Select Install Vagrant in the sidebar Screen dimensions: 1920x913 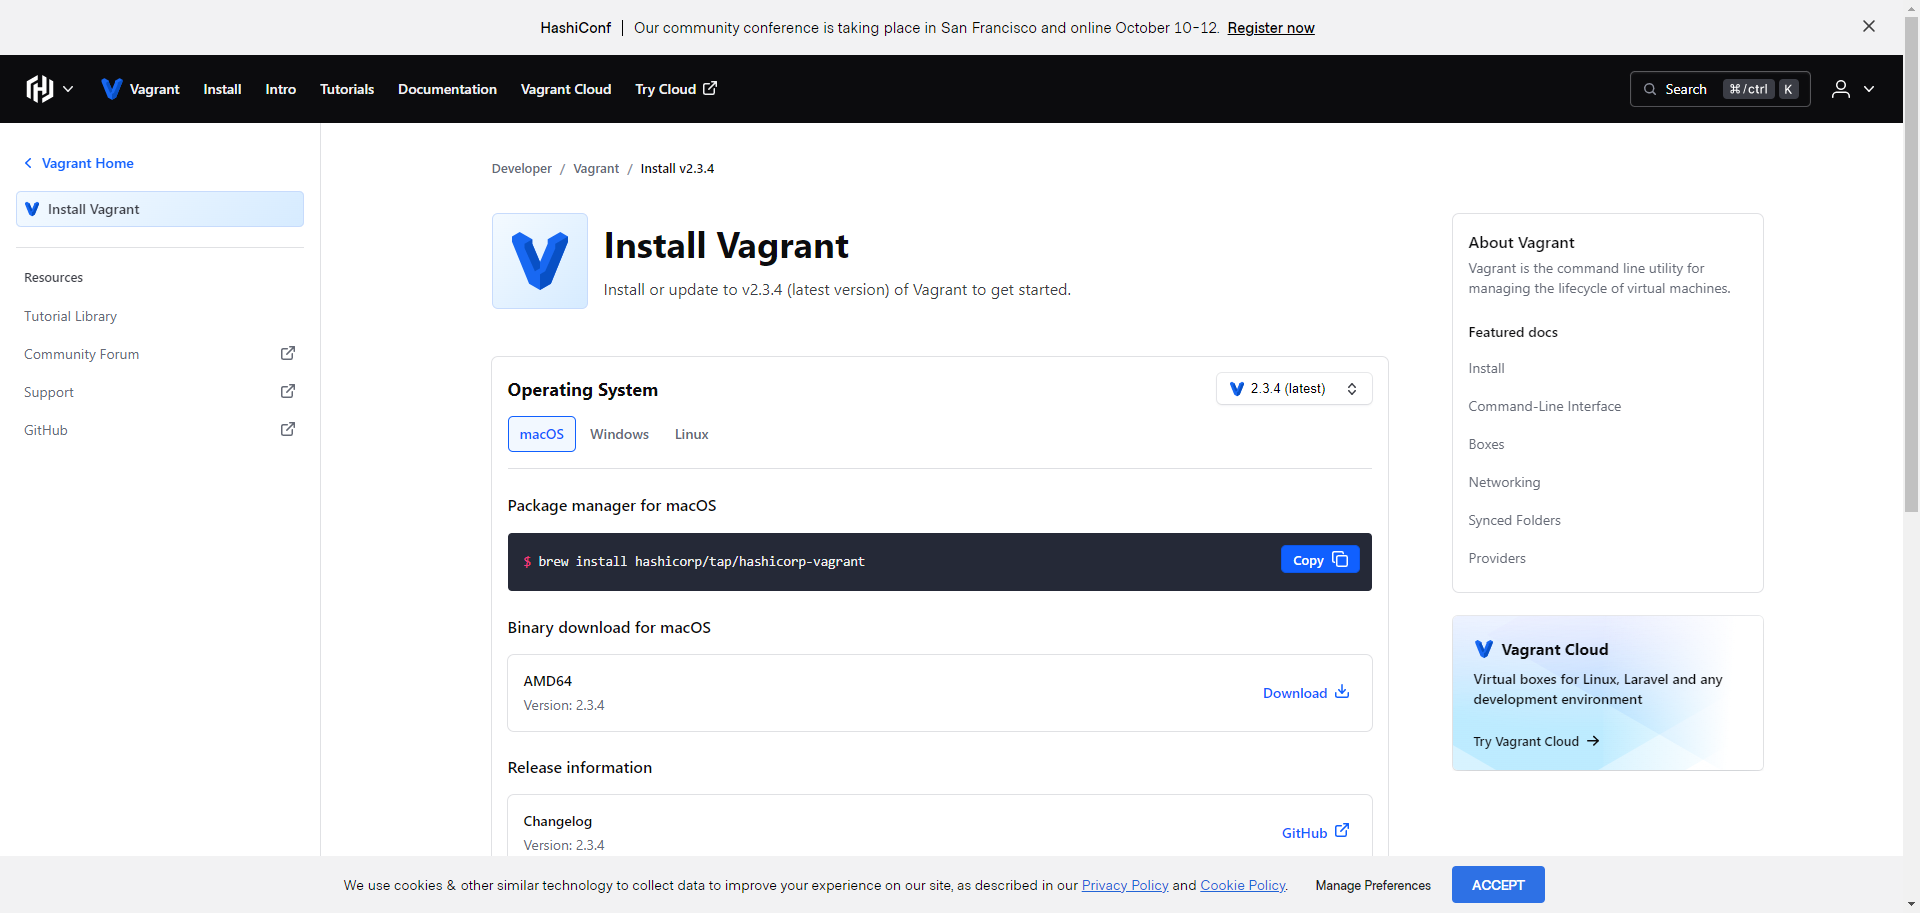160,209
